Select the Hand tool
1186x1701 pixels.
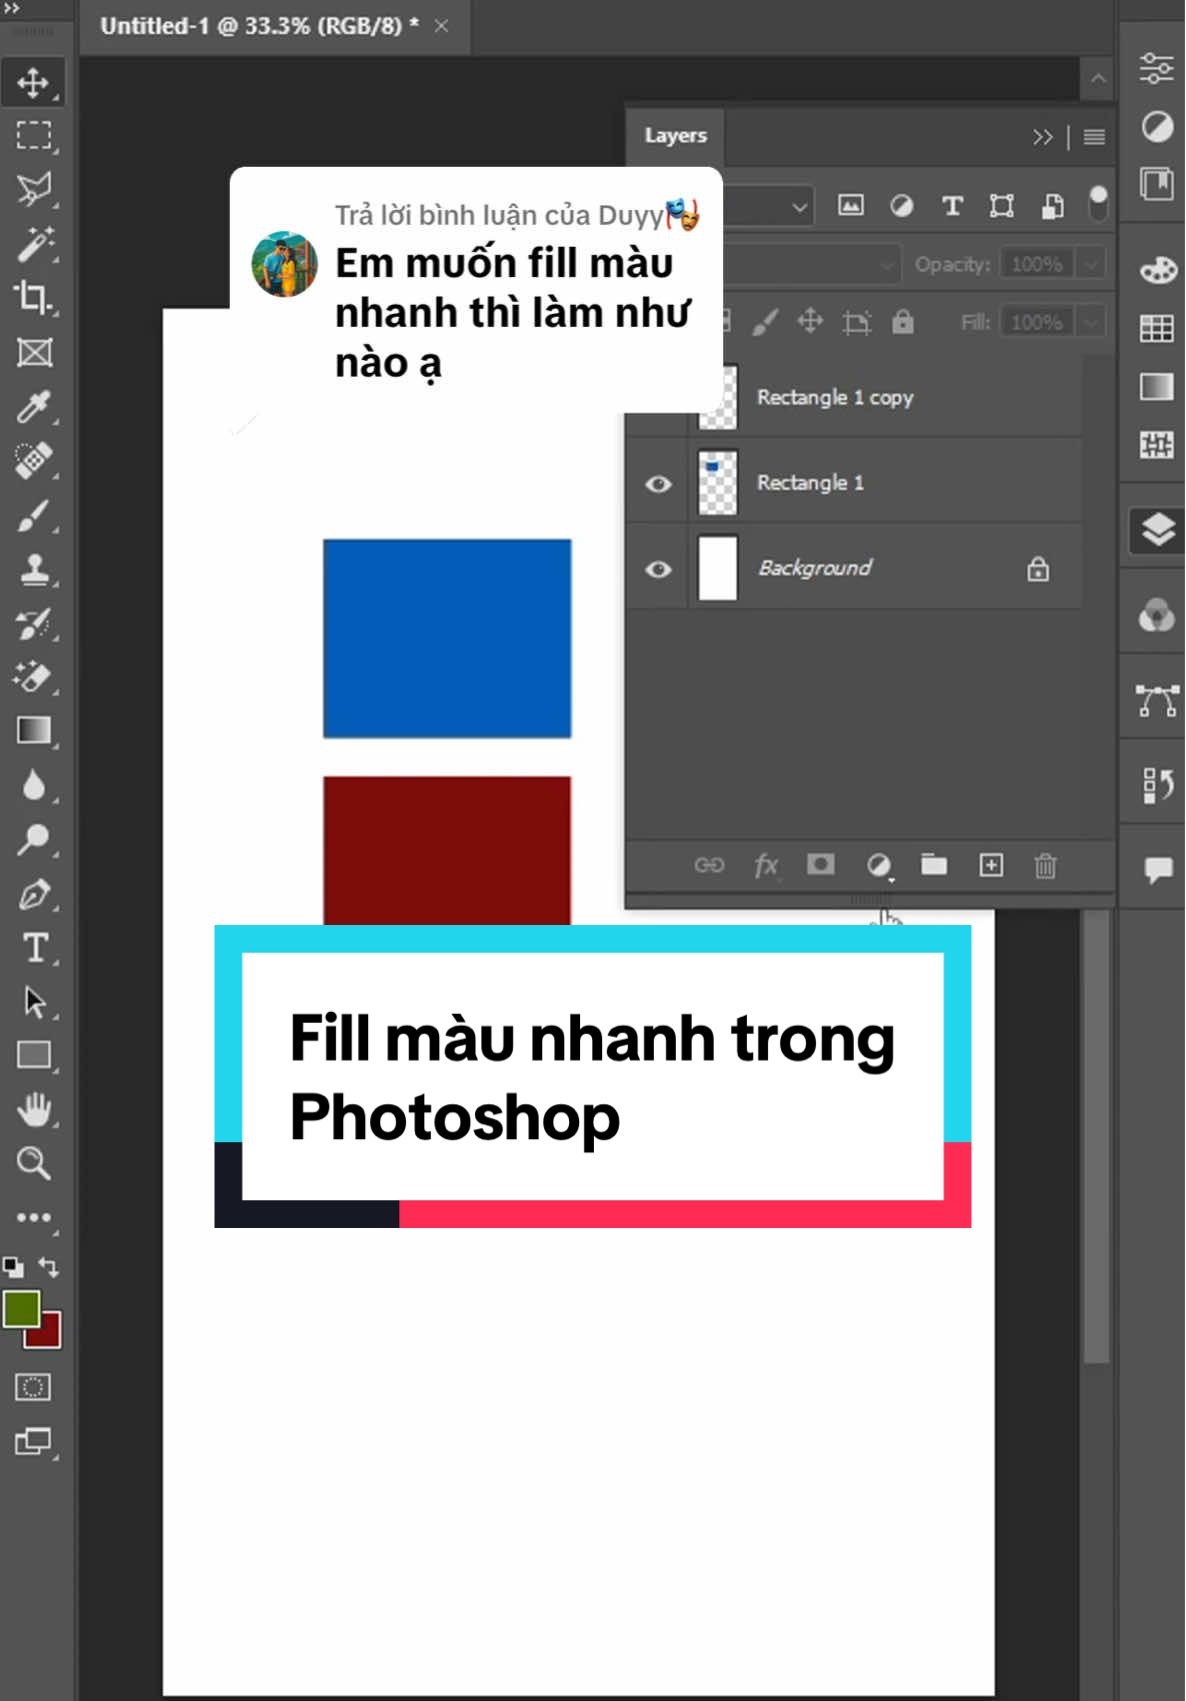pos(34,1109)
